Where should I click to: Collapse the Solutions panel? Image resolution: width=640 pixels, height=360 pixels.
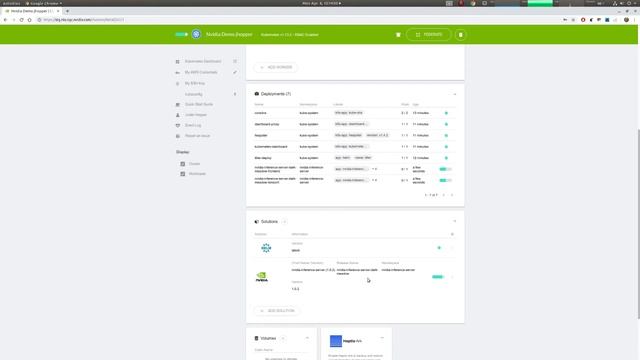455,222
